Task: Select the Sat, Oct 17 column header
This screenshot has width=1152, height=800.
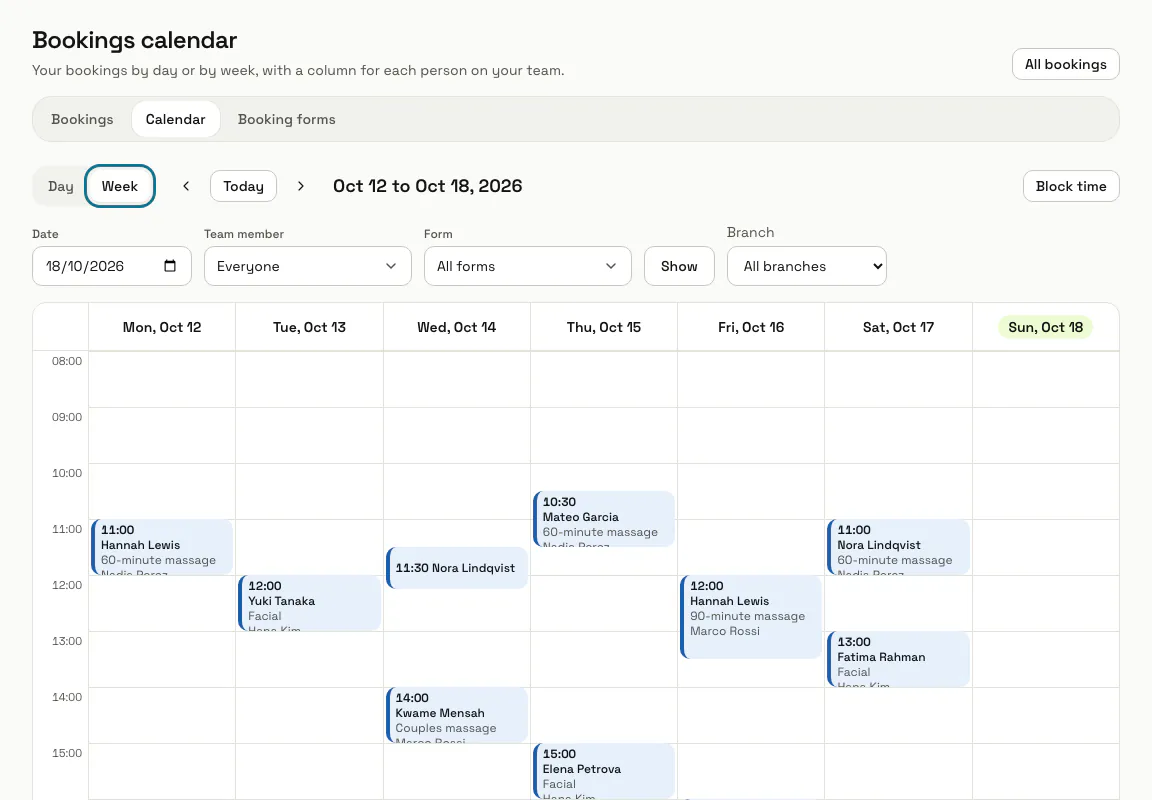Action: (x=899, y=327)
